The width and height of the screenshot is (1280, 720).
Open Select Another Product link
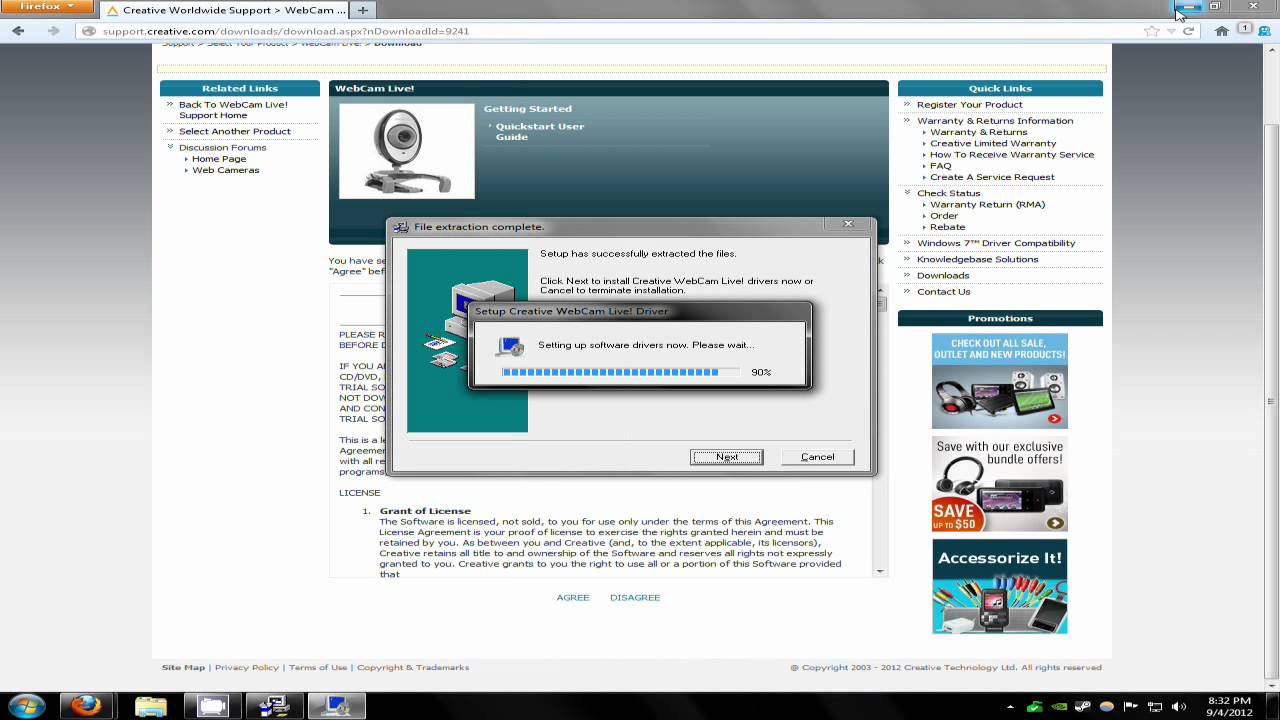coord(235,131)
